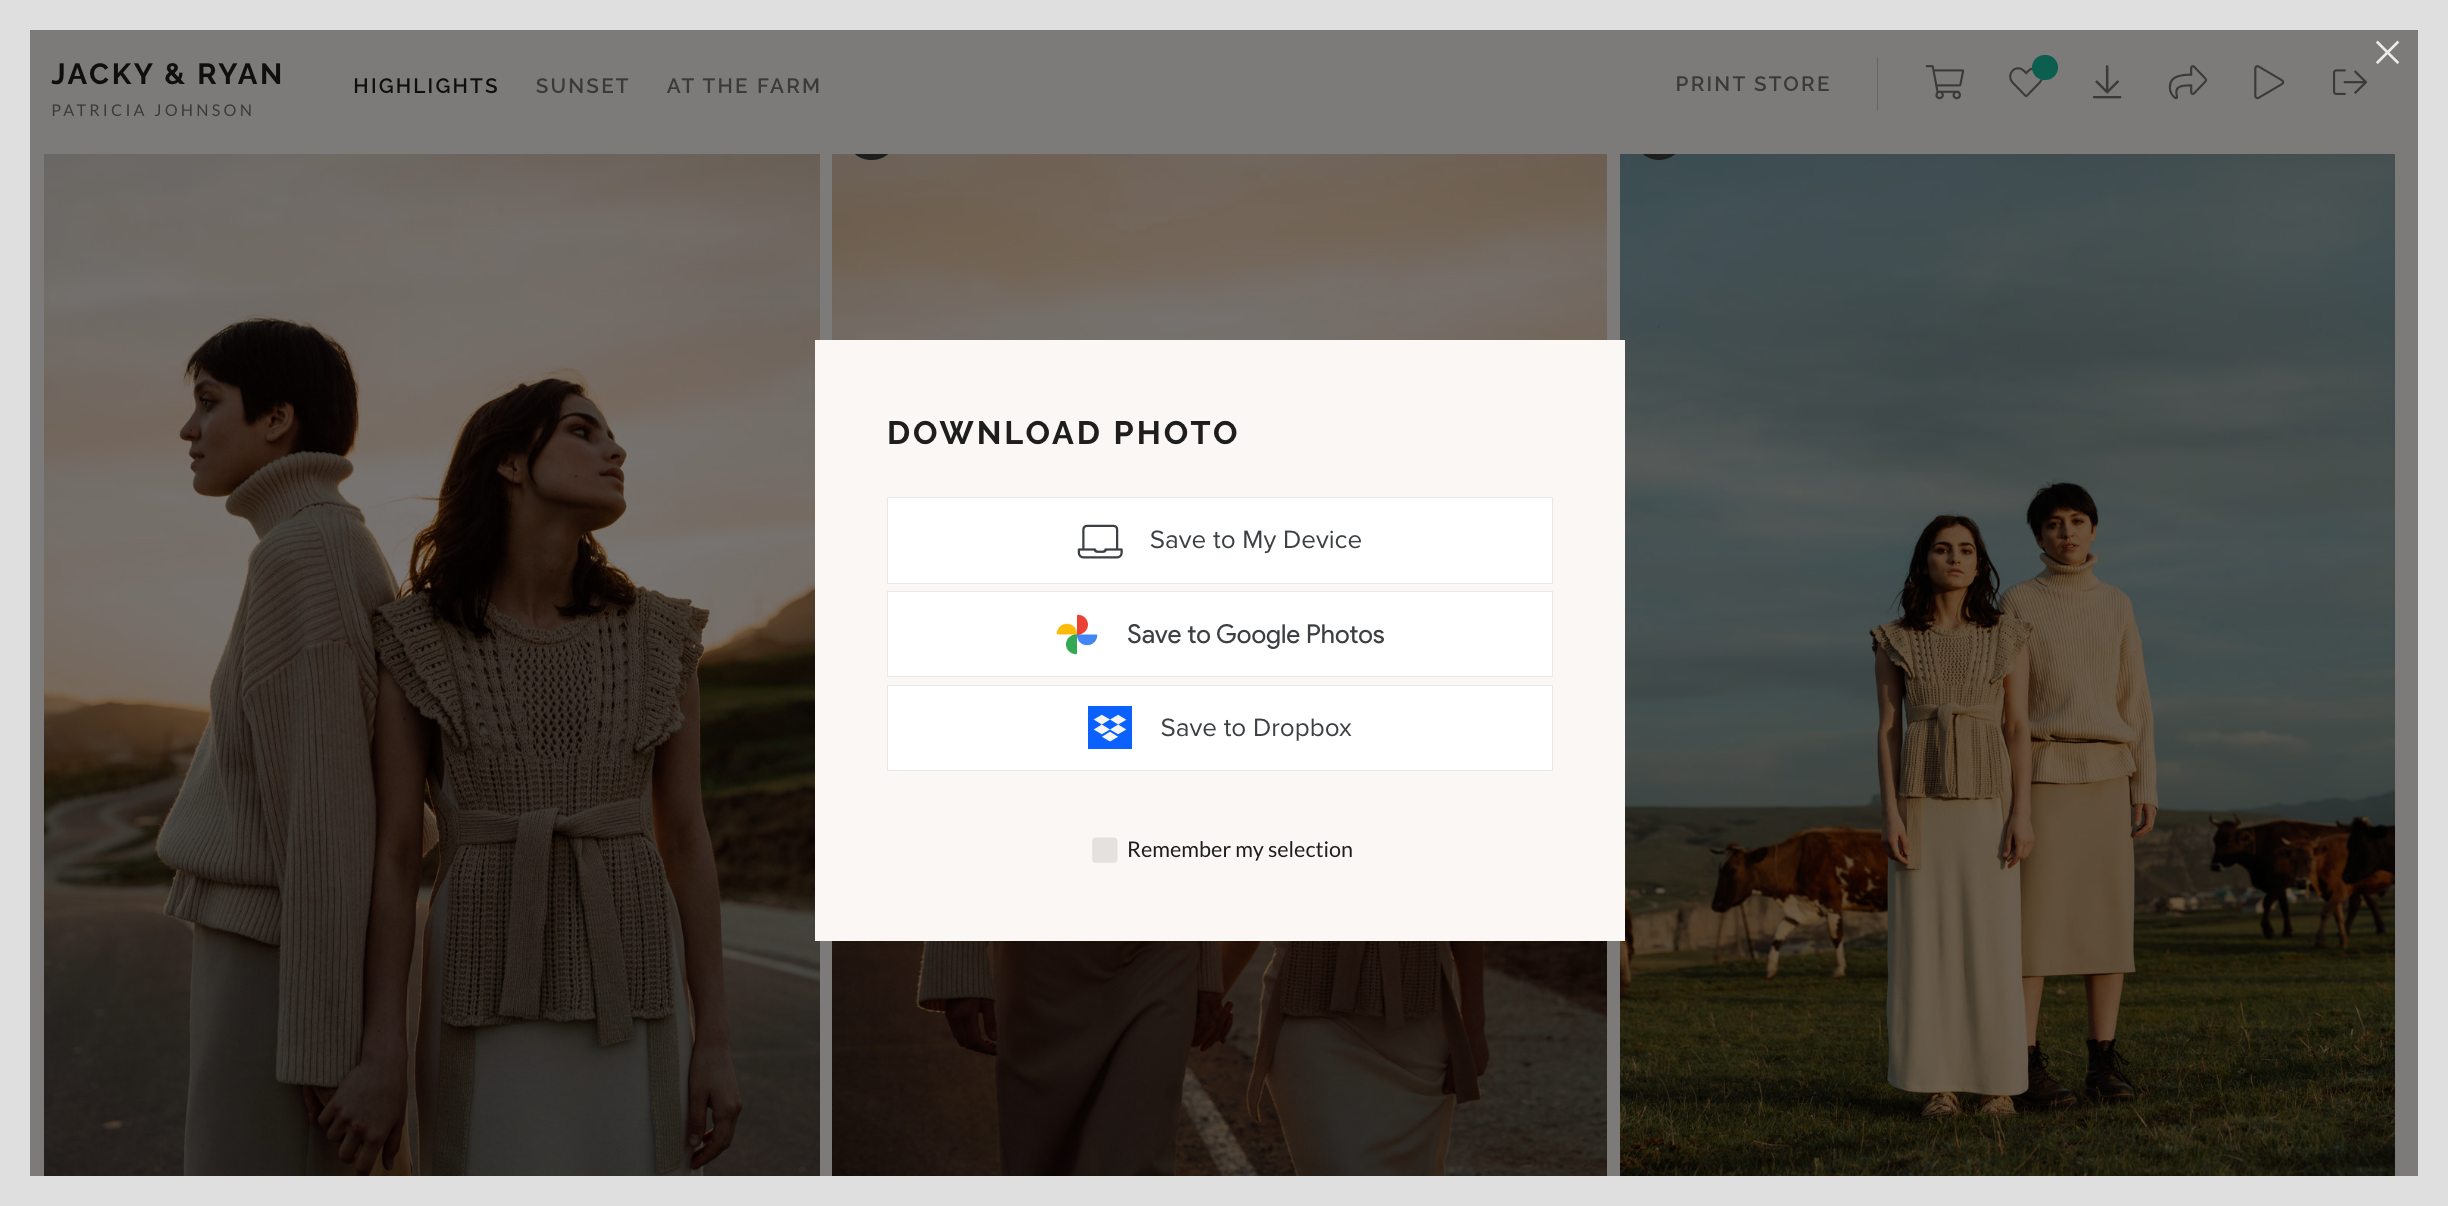This screenshot has width=2448, height=1206.
Task: Close the Download Photo dialog
Action: click(x=2387, y=52)
